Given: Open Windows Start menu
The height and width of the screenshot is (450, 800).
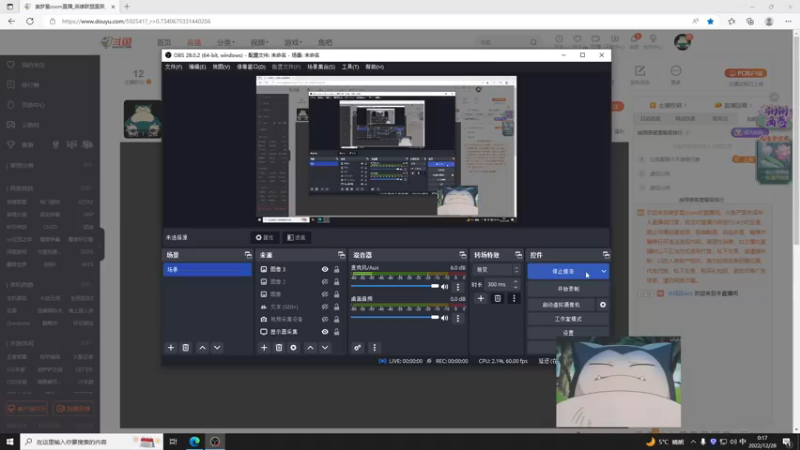Looking at the screenshot, I should click(x=10, y=441).
